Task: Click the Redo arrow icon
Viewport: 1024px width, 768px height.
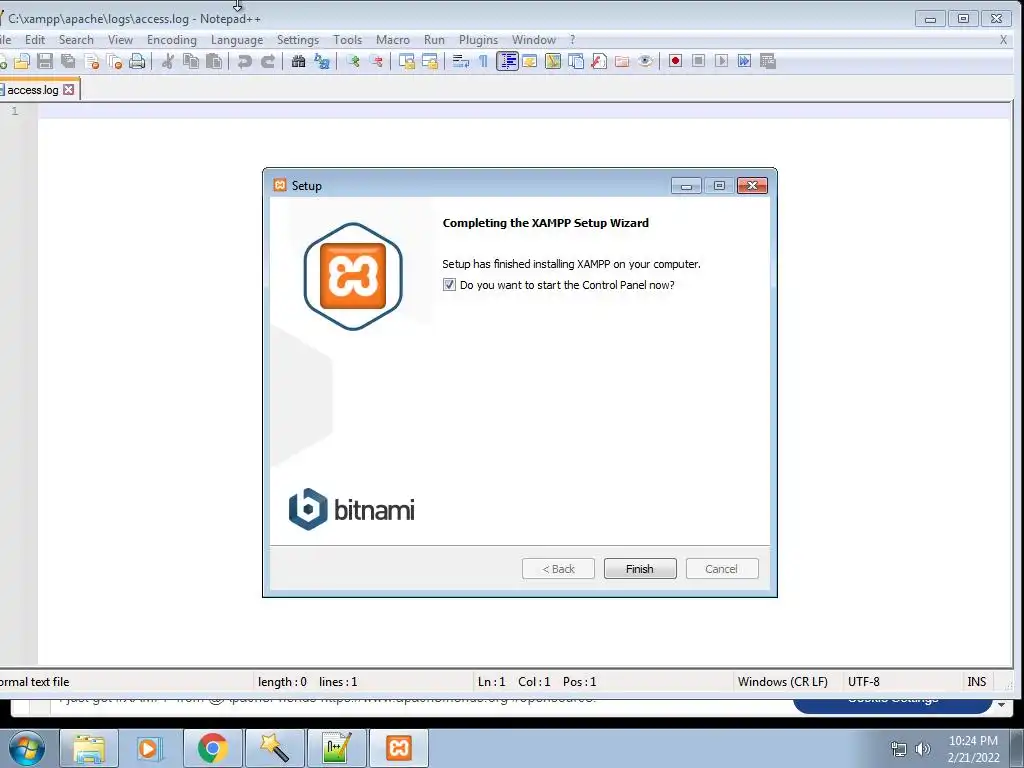Action: [x=268, y=61]
